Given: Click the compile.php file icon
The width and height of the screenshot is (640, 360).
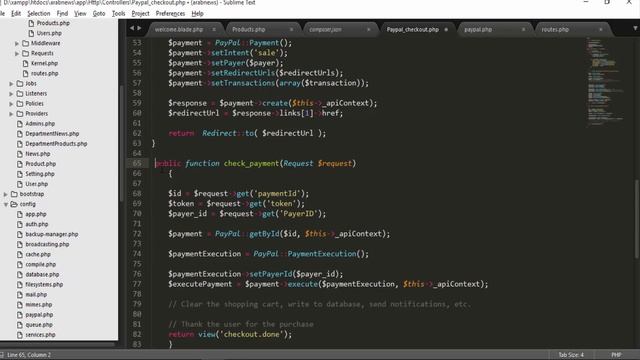Looking at the screenshot, I should tap(19, 264).
